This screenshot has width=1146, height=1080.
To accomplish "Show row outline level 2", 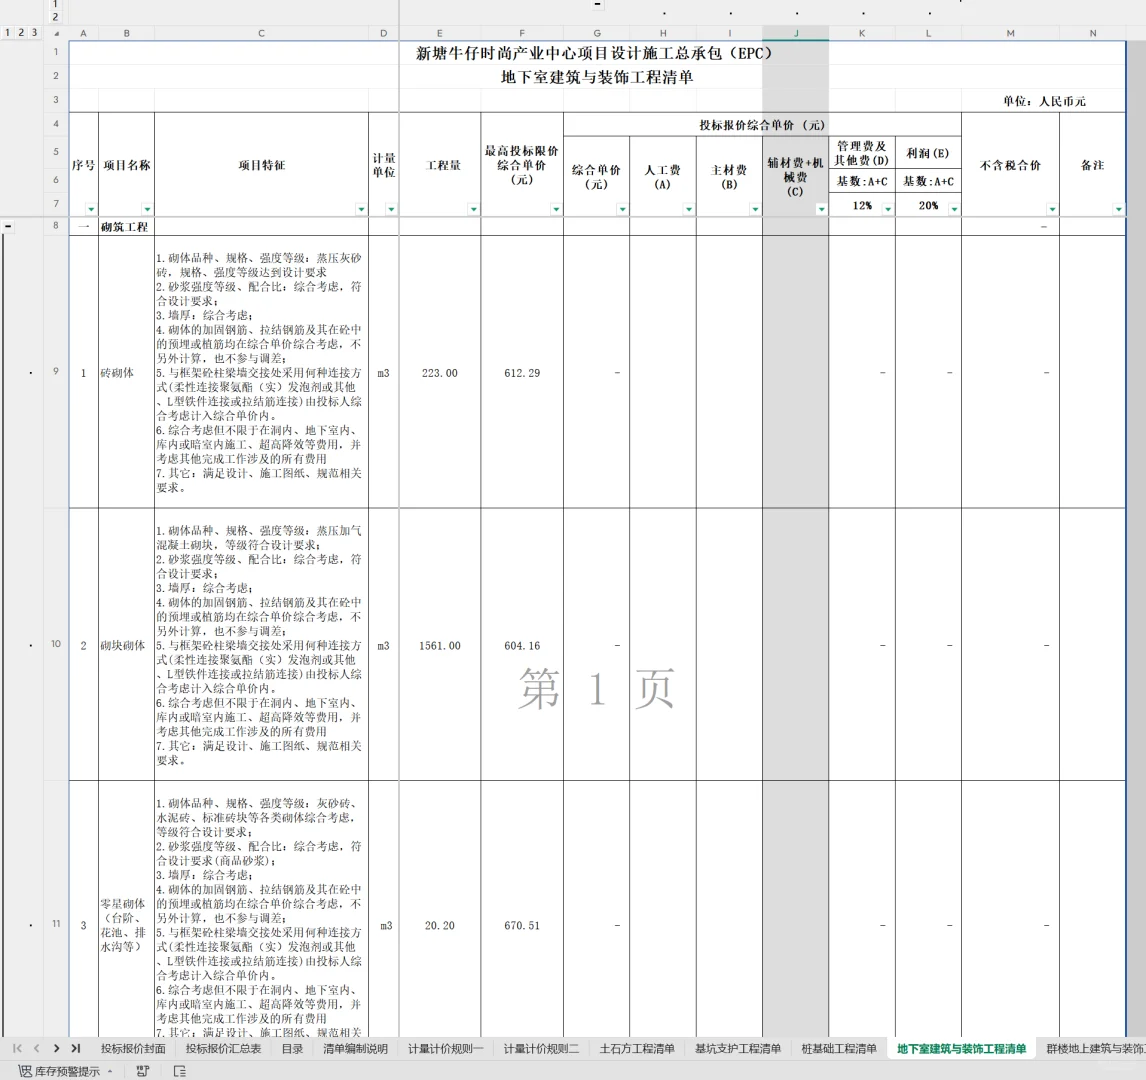I will click(x=20, y=32).
